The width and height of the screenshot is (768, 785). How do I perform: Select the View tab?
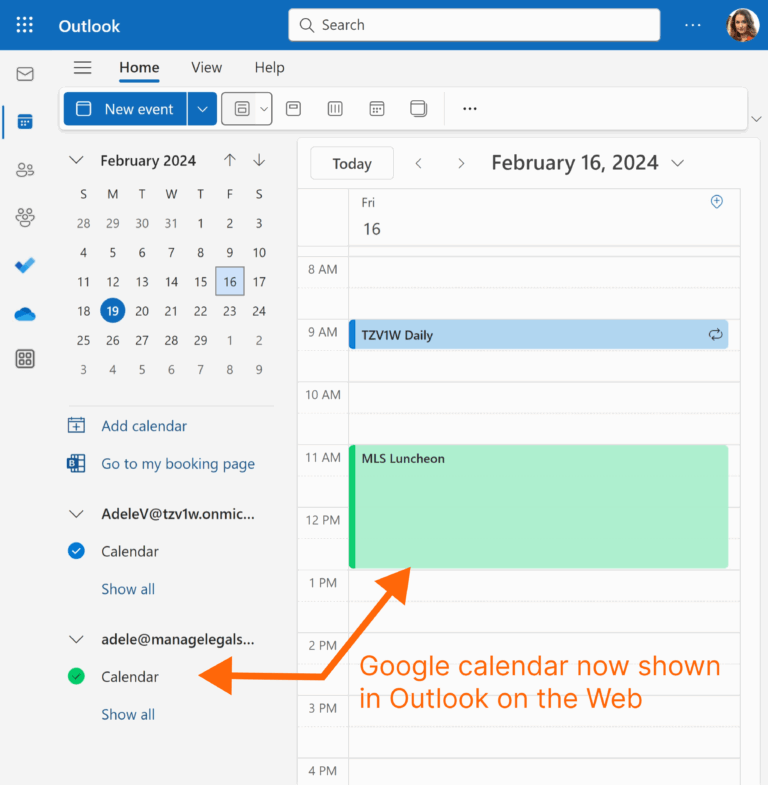[x=206, y=68]
